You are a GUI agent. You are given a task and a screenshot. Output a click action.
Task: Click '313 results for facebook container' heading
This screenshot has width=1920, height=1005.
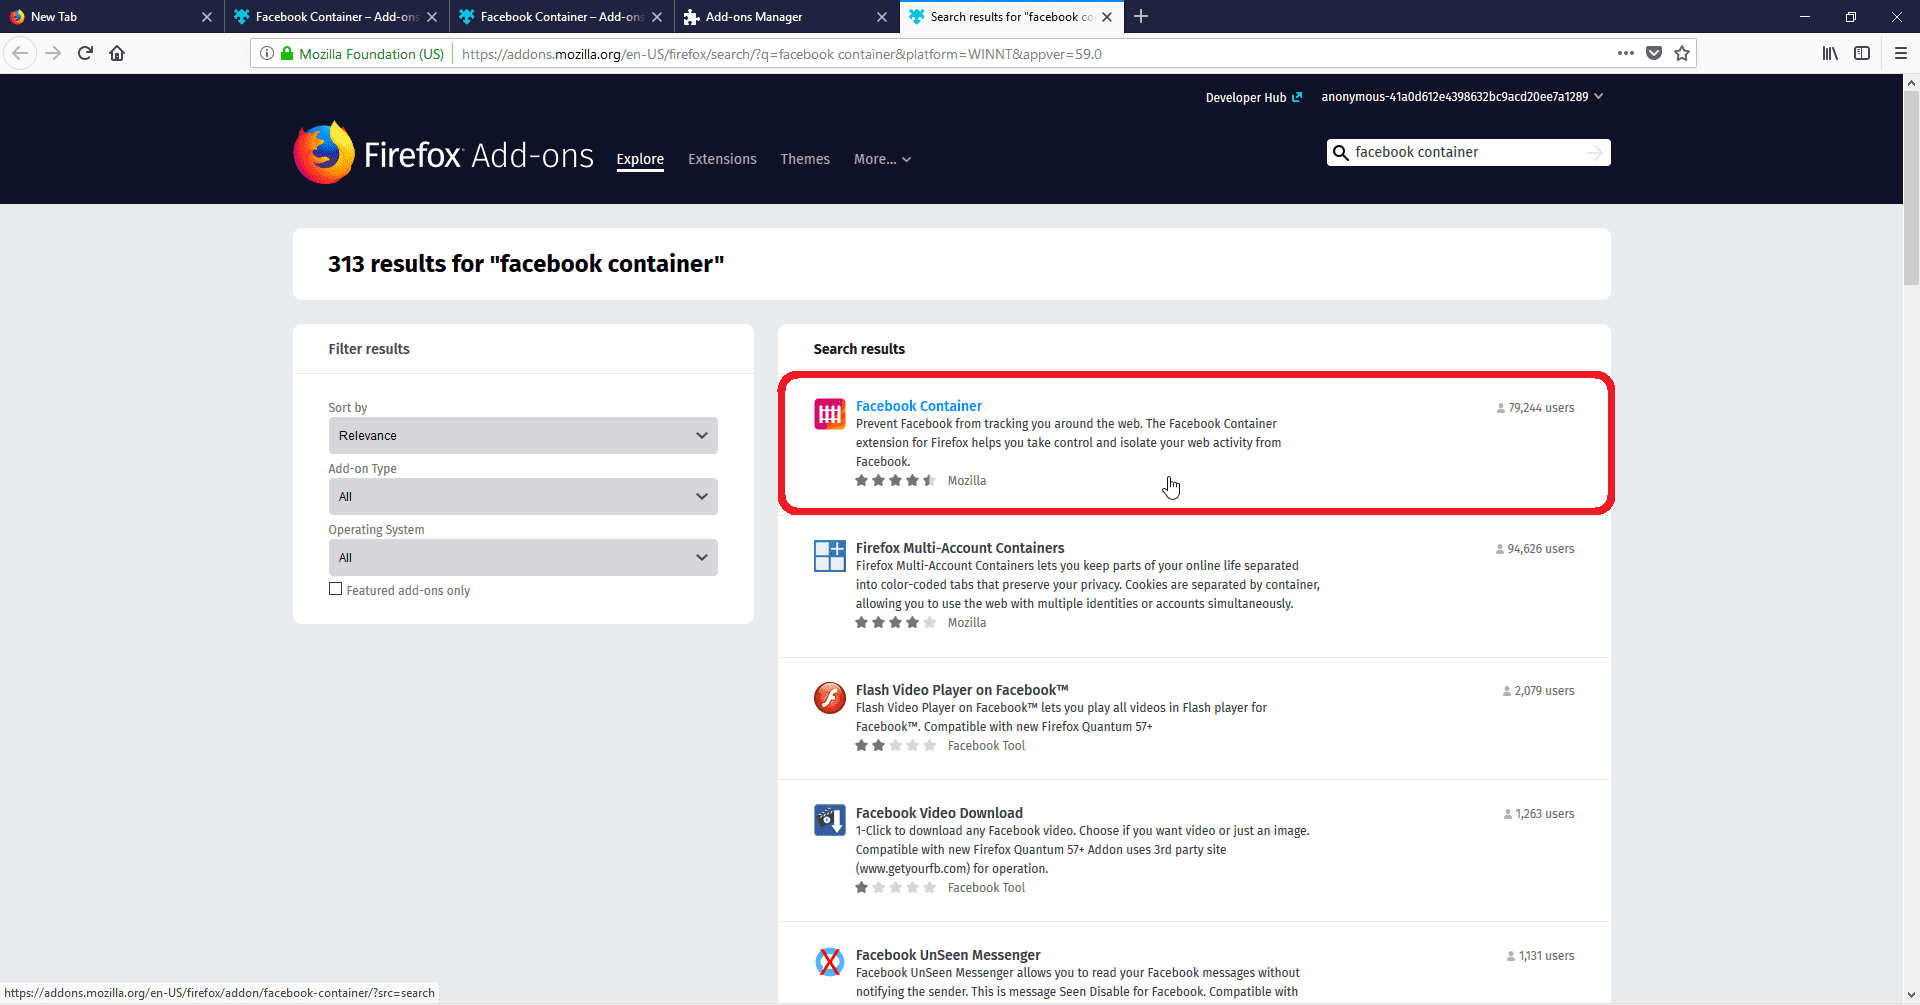pos(526,264)
